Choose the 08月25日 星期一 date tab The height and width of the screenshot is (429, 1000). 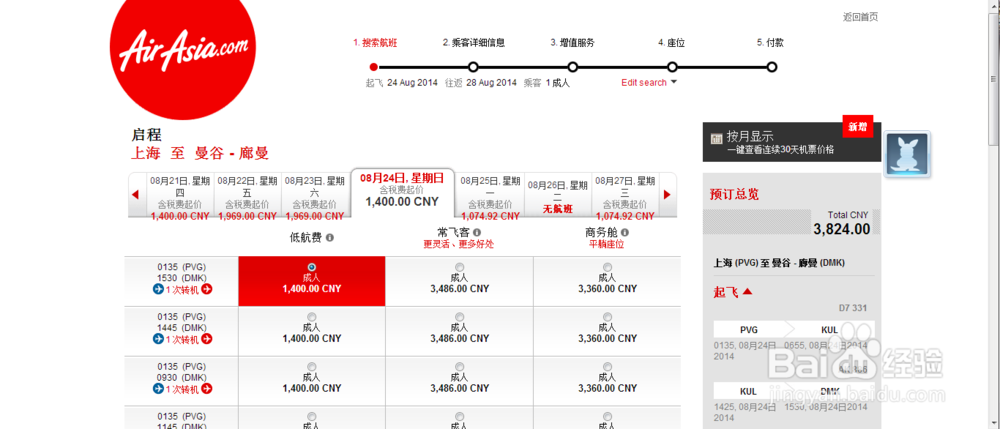pos(490,198)
